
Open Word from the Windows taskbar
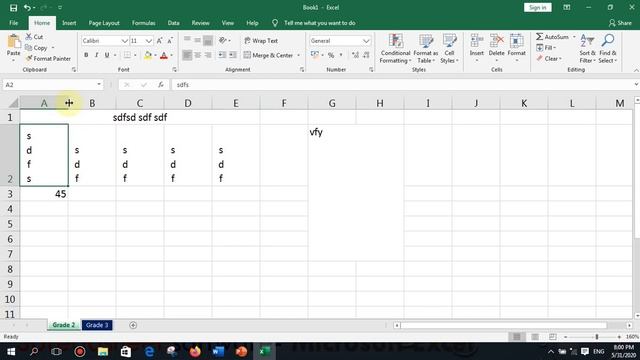click(x=218, y=351)
